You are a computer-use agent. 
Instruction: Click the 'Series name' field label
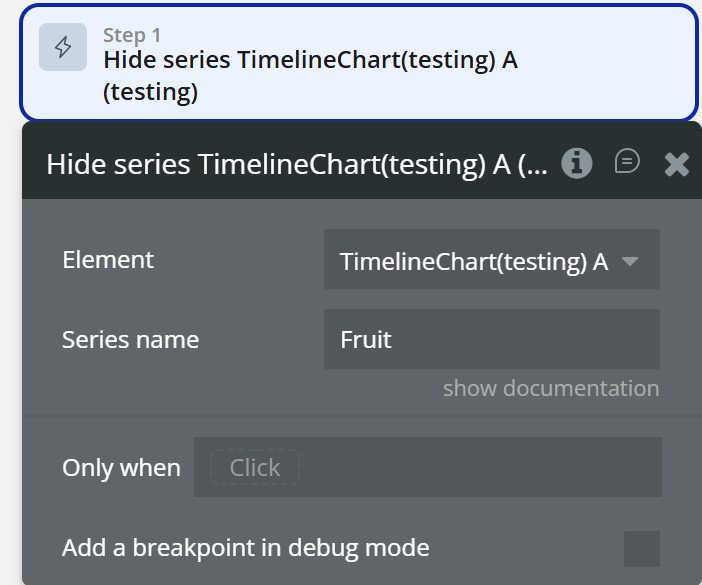[x=130, y=340]
